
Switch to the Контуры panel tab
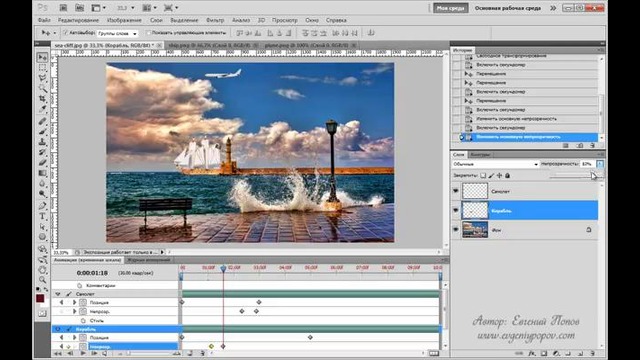(x=480, y=155)
